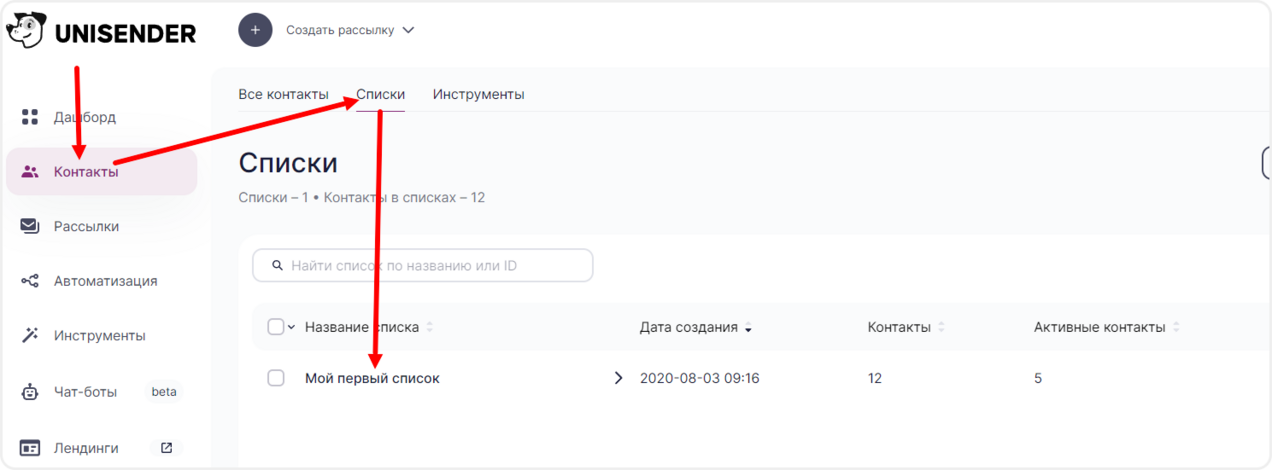The image size is (1272, 470).
Task: Click the UNISENDER wordmark
Action: [126, 33]
